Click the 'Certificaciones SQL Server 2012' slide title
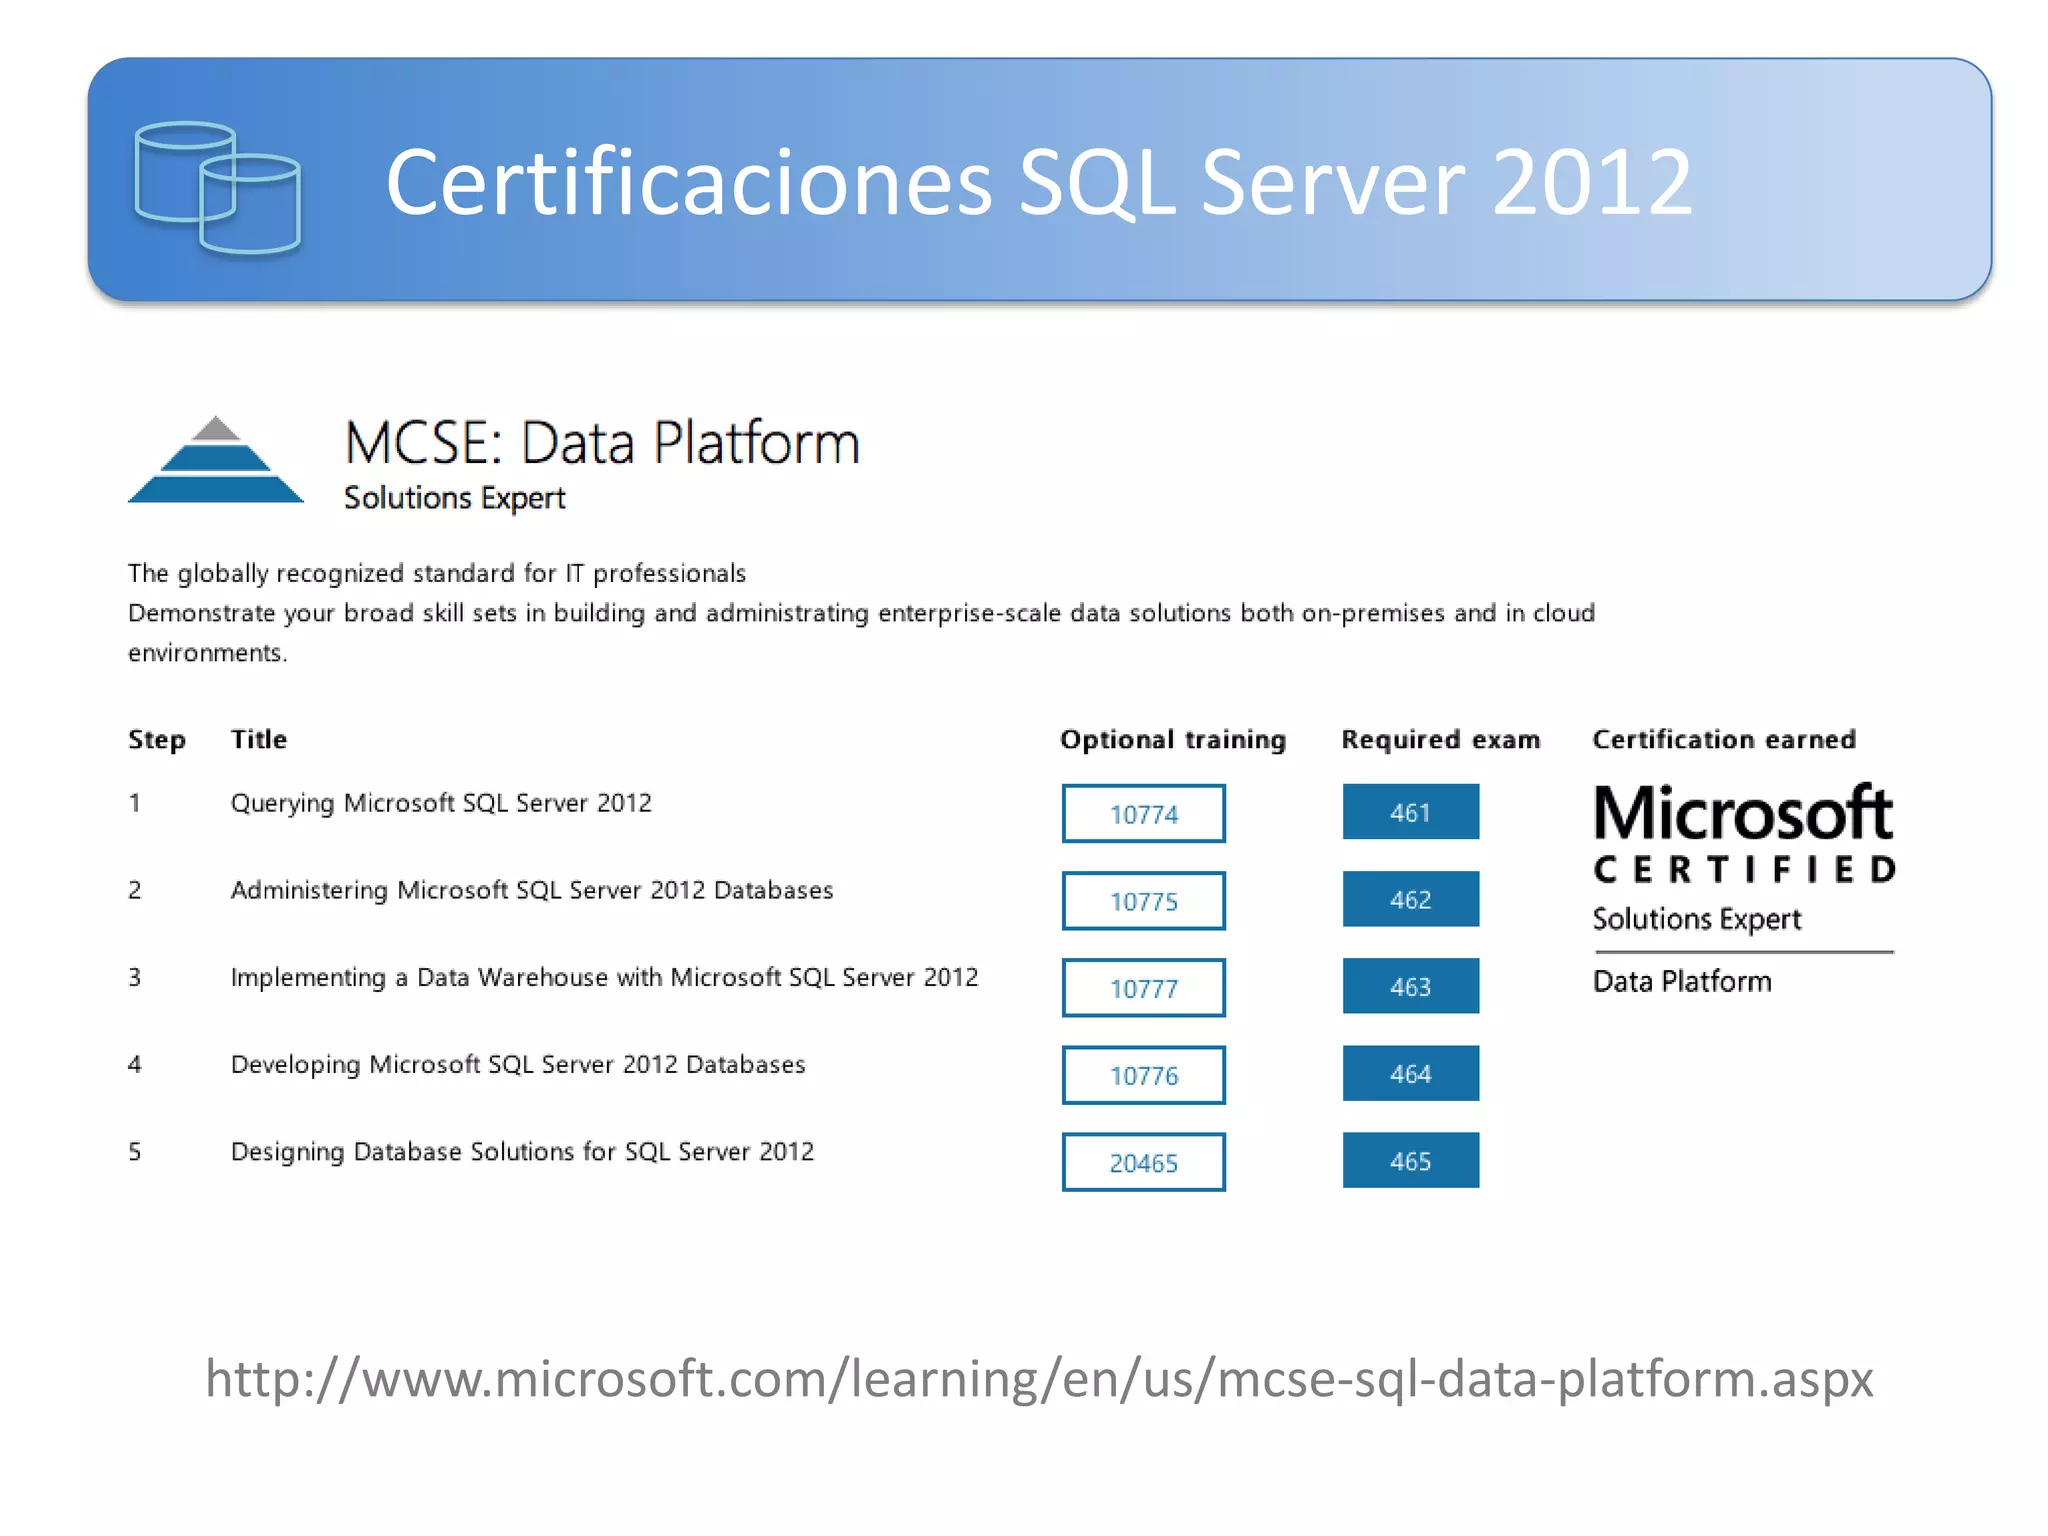The width and height of the screenshot is (2048, 1536). (1039, 182)
